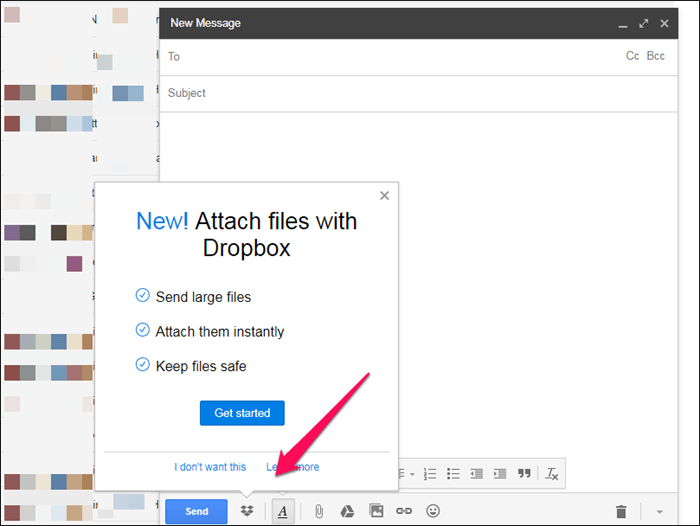700x526 pixels.
Task: Click the Dropbox icon in compose toolbar
Action: point(247,511)
